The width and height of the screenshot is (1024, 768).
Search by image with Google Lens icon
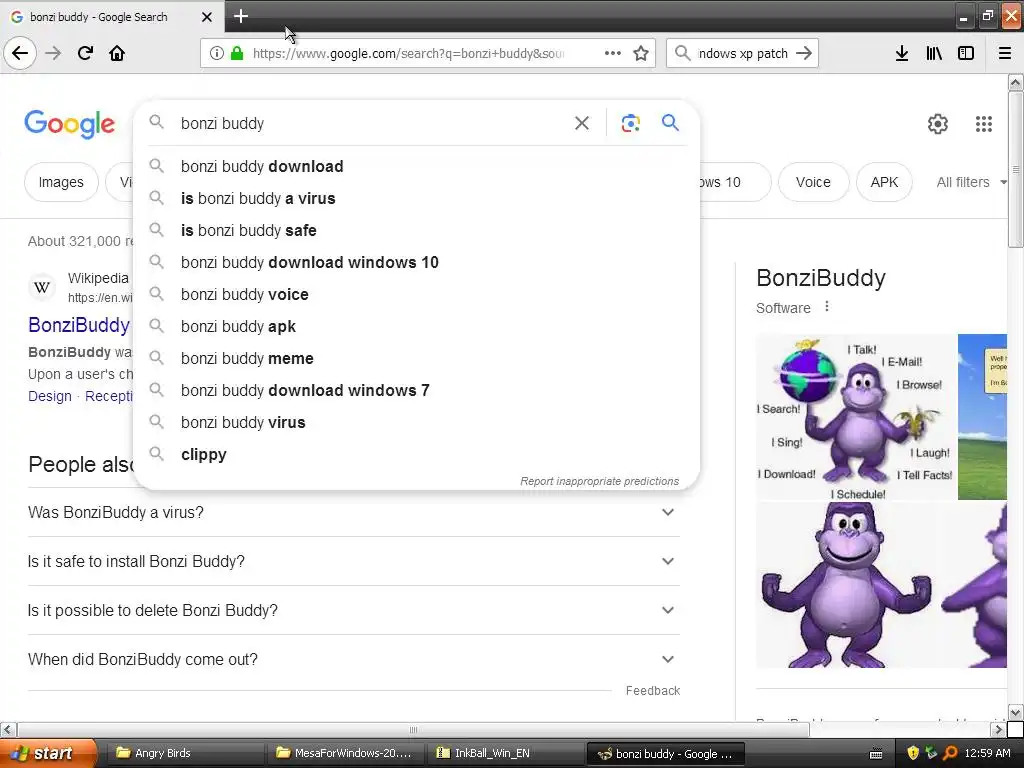630,123
